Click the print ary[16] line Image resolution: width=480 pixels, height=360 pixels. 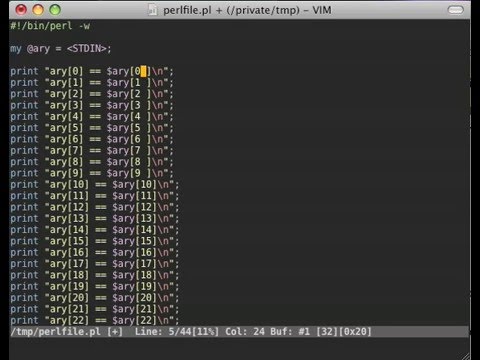tap(95, 253)
